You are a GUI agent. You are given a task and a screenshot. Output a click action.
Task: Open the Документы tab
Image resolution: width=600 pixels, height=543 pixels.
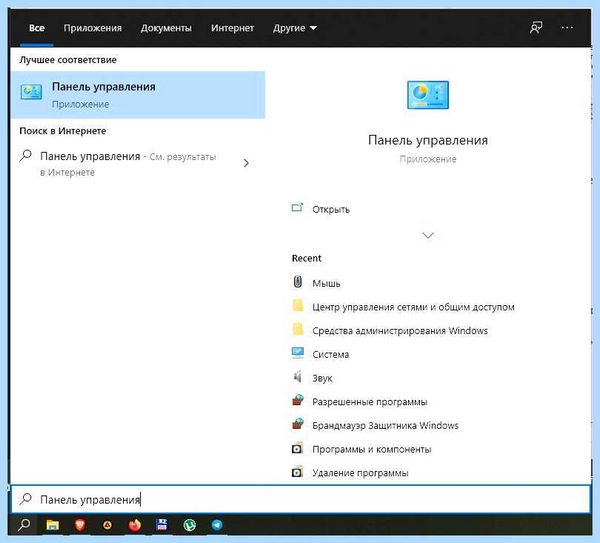[166, 28]
